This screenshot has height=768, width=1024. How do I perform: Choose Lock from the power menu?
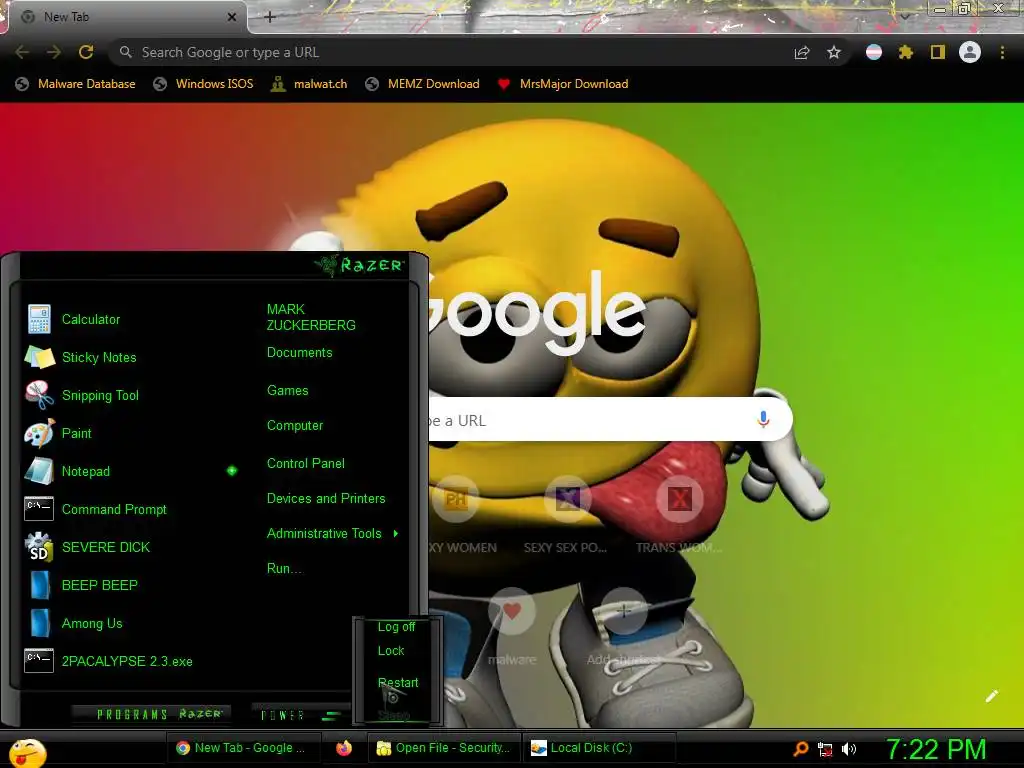tap(391, 650)
